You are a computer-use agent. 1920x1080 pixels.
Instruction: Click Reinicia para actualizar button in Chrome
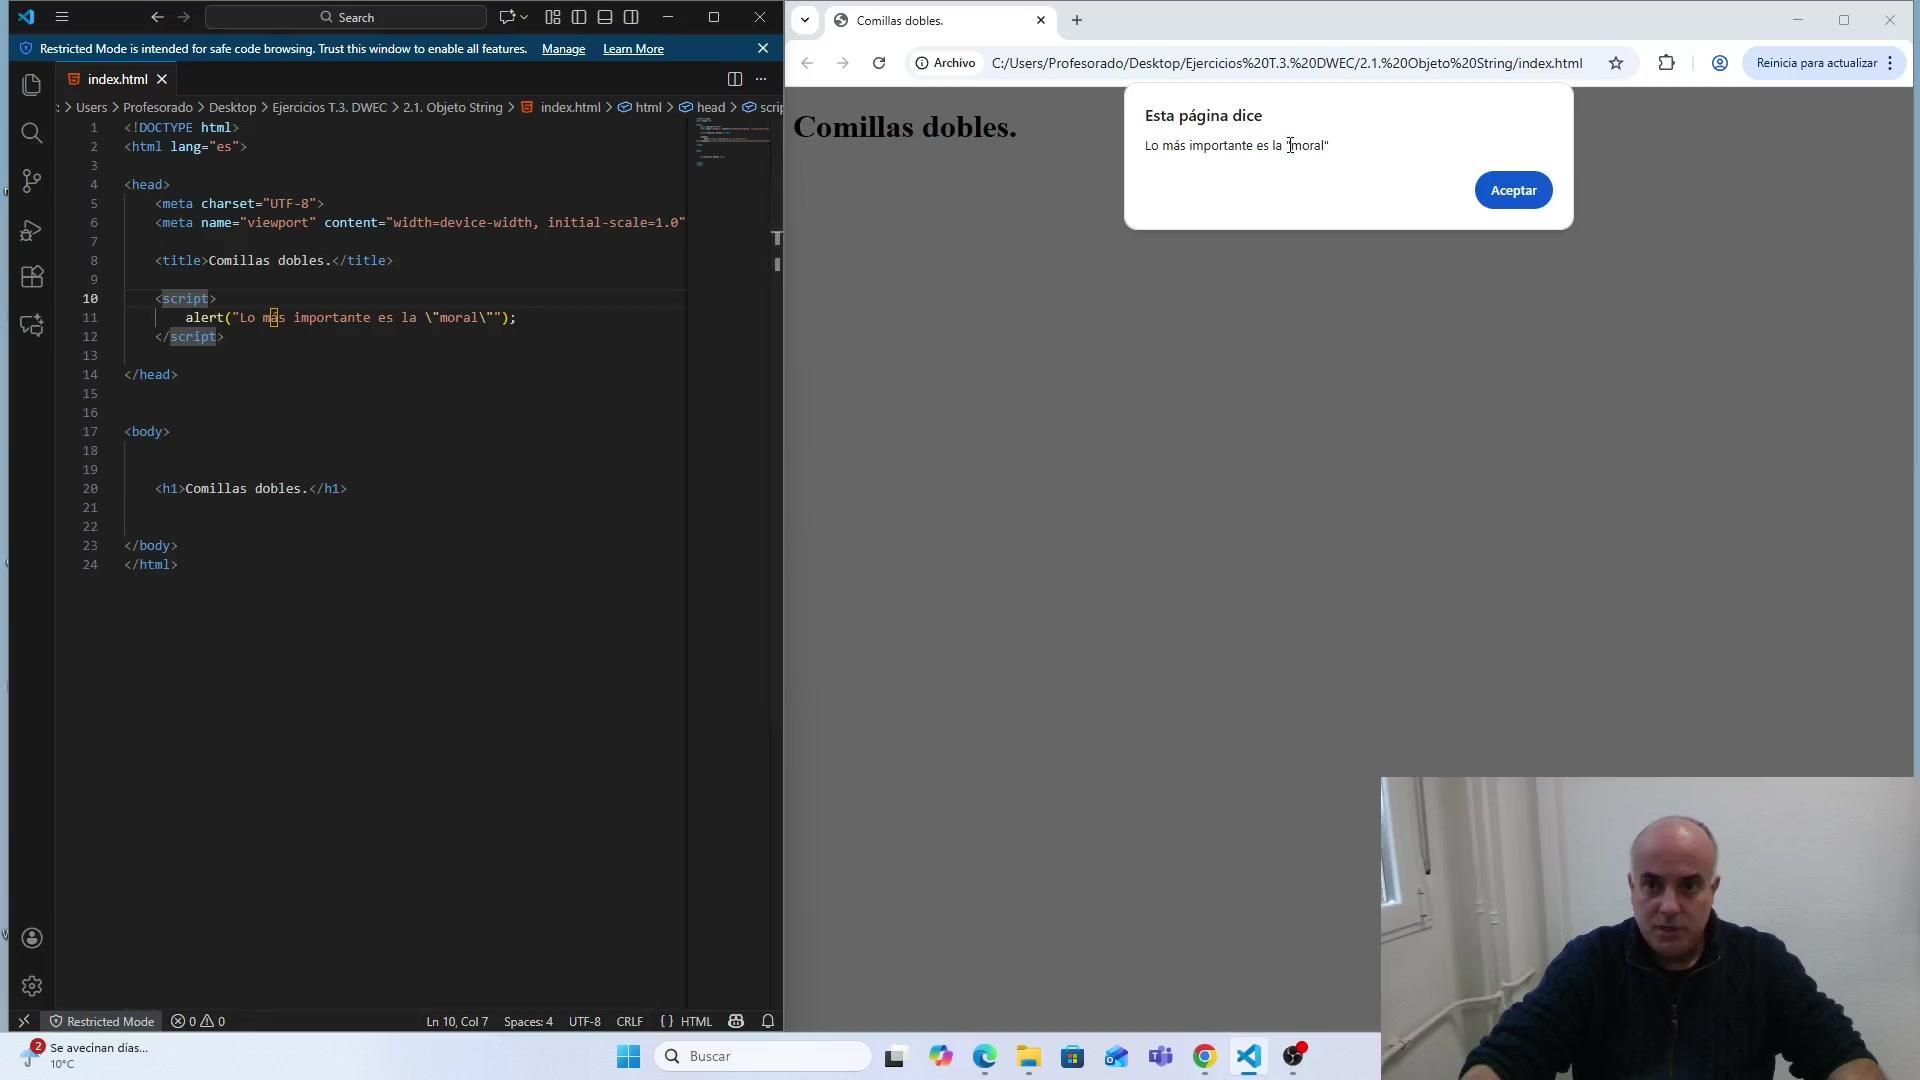1822,63
